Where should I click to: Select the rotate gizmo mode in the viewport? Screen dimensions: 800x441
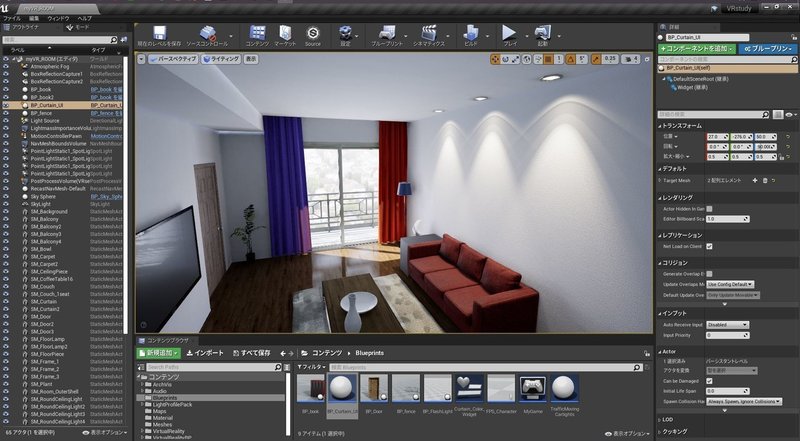tap(505, 59)
